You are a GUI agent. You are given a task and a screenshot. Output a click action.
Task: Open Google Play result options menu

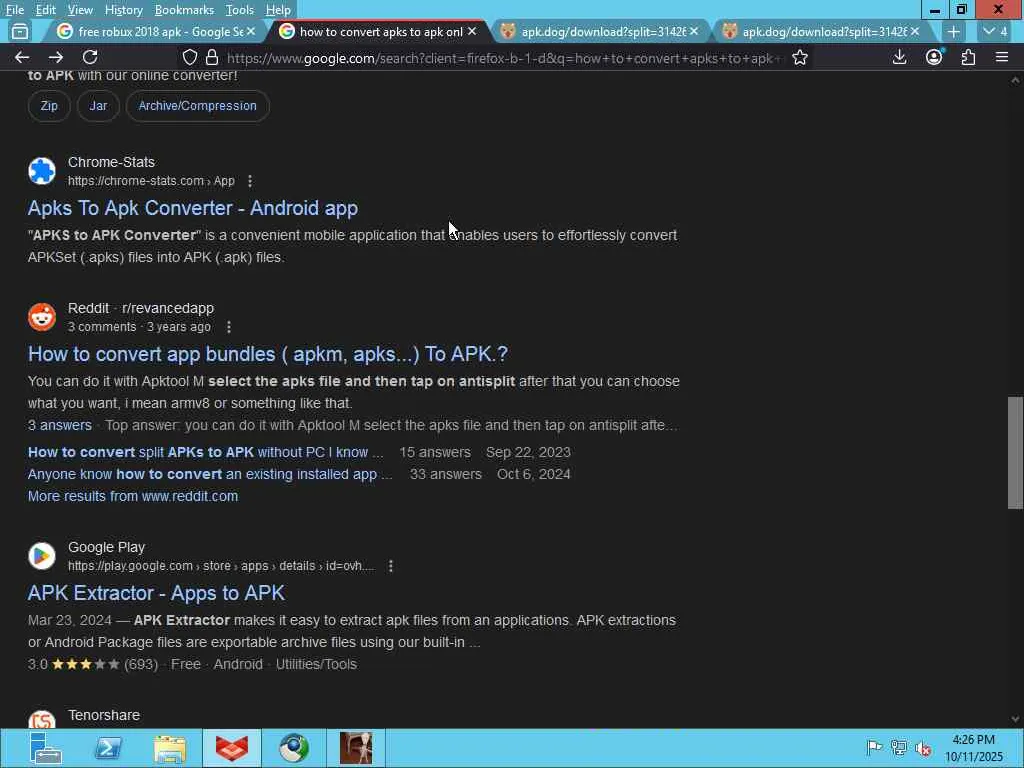click(x=391, y=566)
